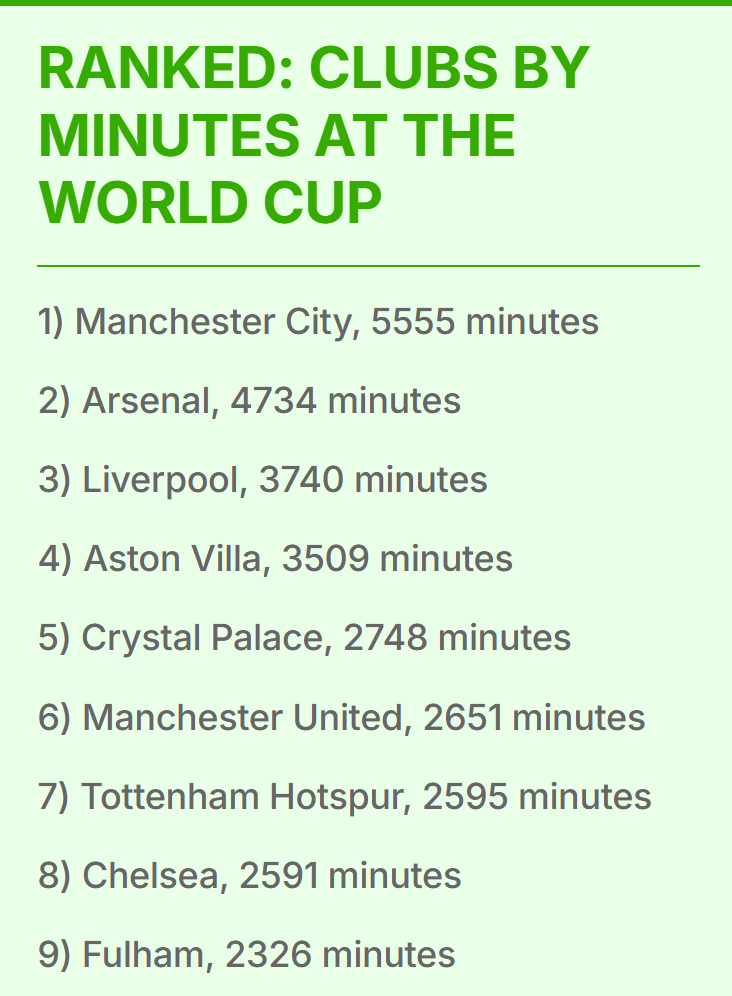
Task: Click the words 'MINUTES AT THE' in title
Action: click(x=277, y=135)
